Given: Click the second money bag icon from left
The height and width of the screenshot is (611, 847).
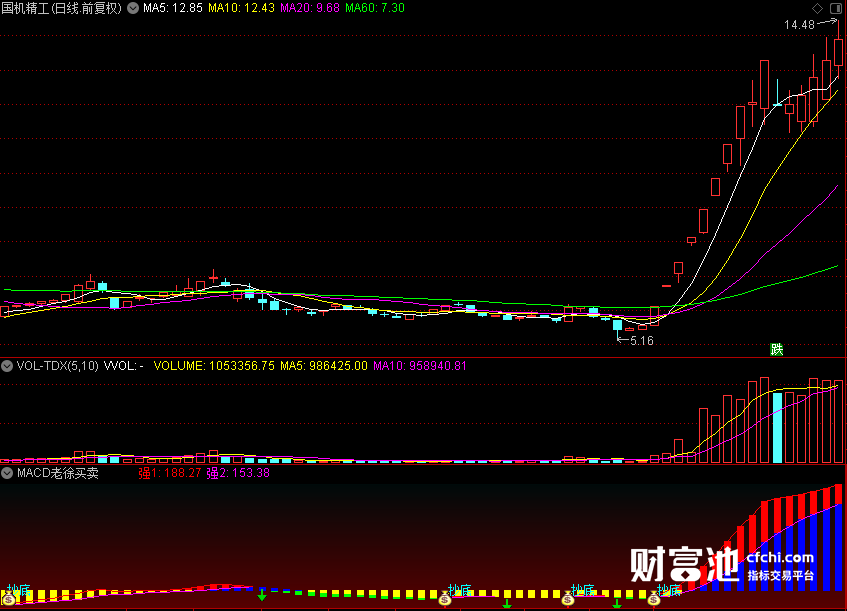Looking at the screenshot, I should 445,599.
